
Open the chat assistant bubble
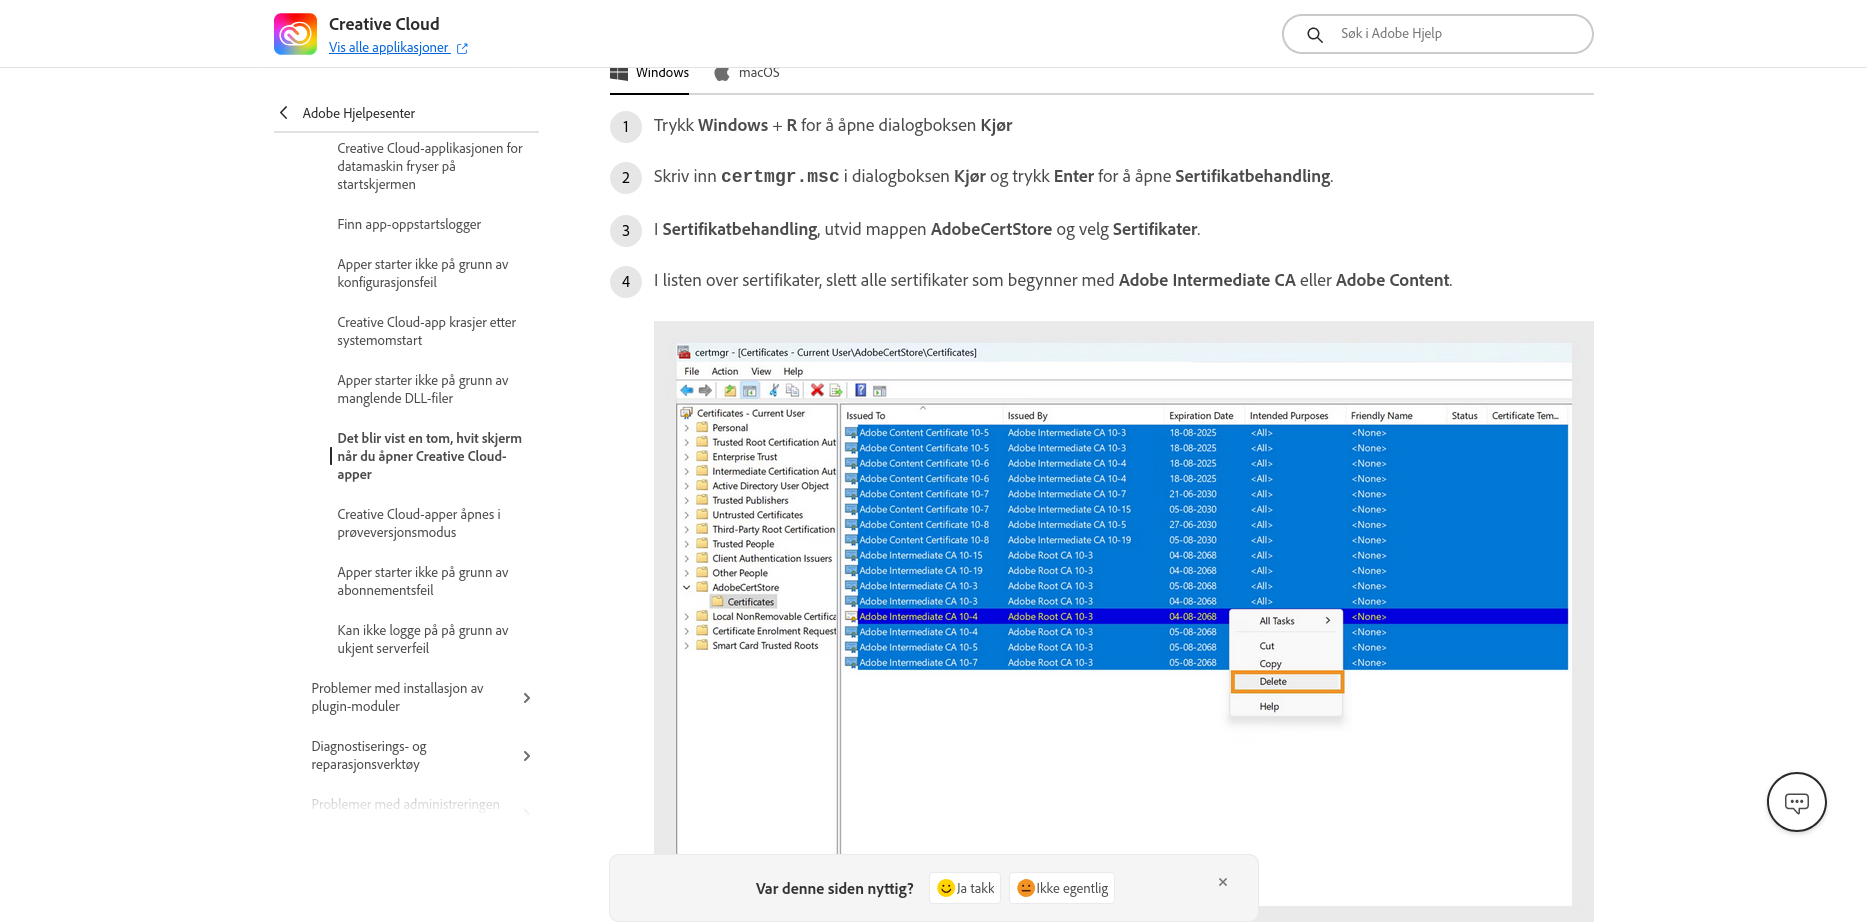1797,802
